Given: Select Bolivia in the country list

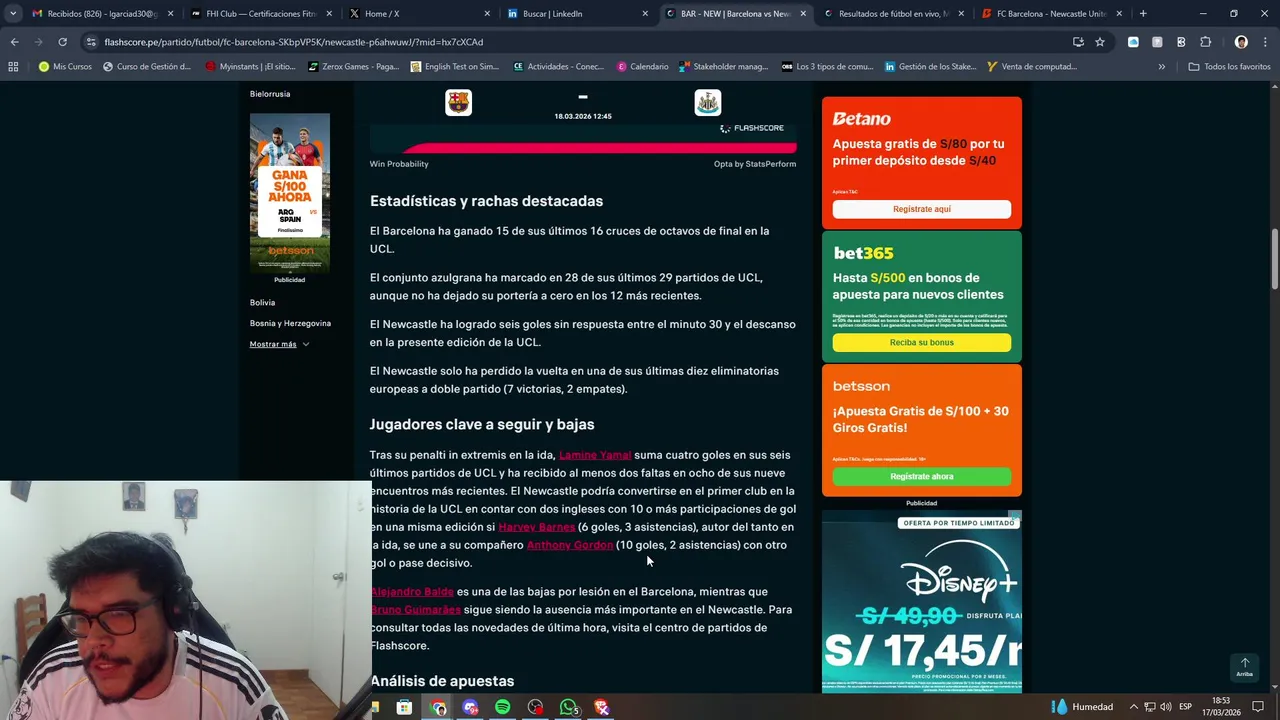Looking at the screenshot, I should click(x=262, y=302).
